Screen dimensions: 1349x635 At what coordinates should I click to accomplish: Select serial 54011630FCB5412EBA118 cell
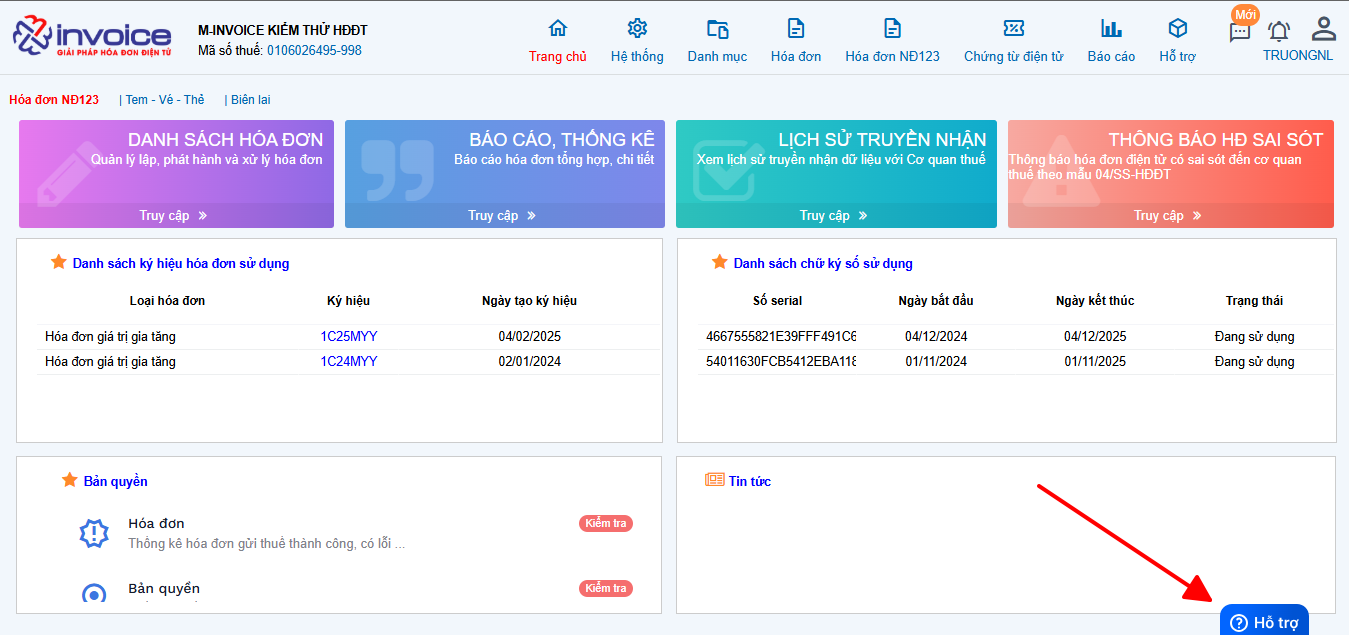click(781, 362)
